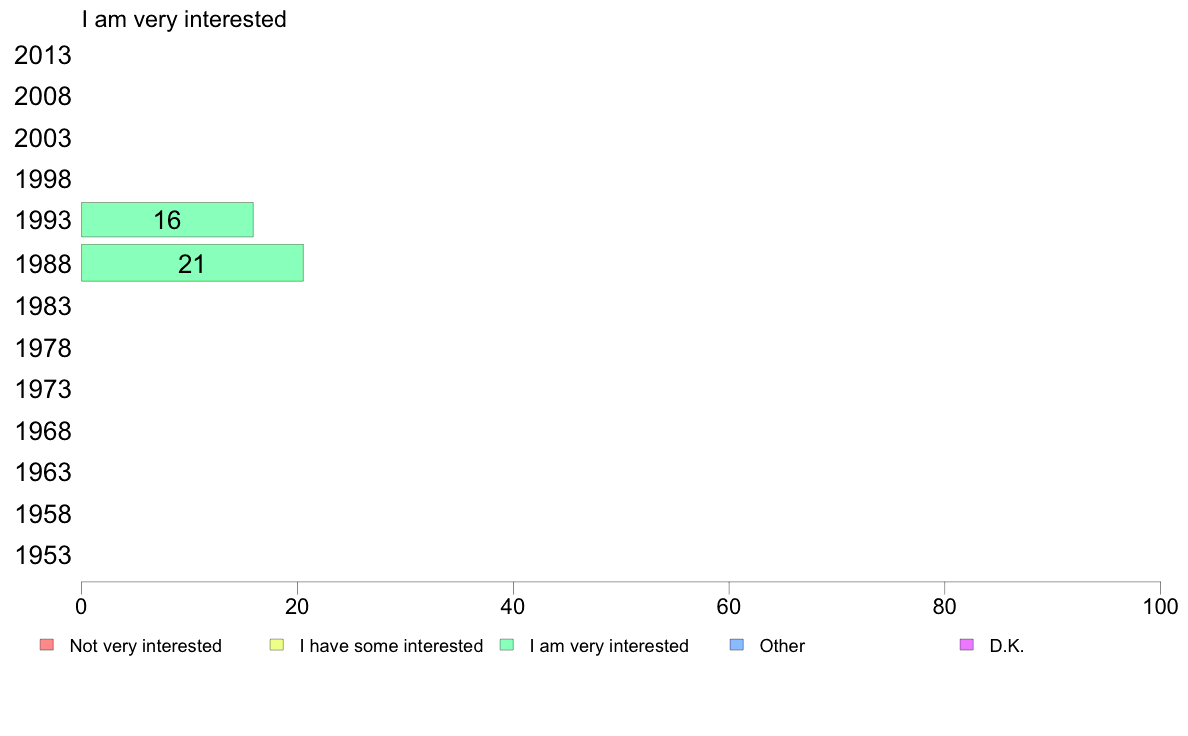Click the magenta 'D.K.' legend swatch
Image resolution: width=1188 pixels, height=736 pixels.
click(x=966, y=645)
